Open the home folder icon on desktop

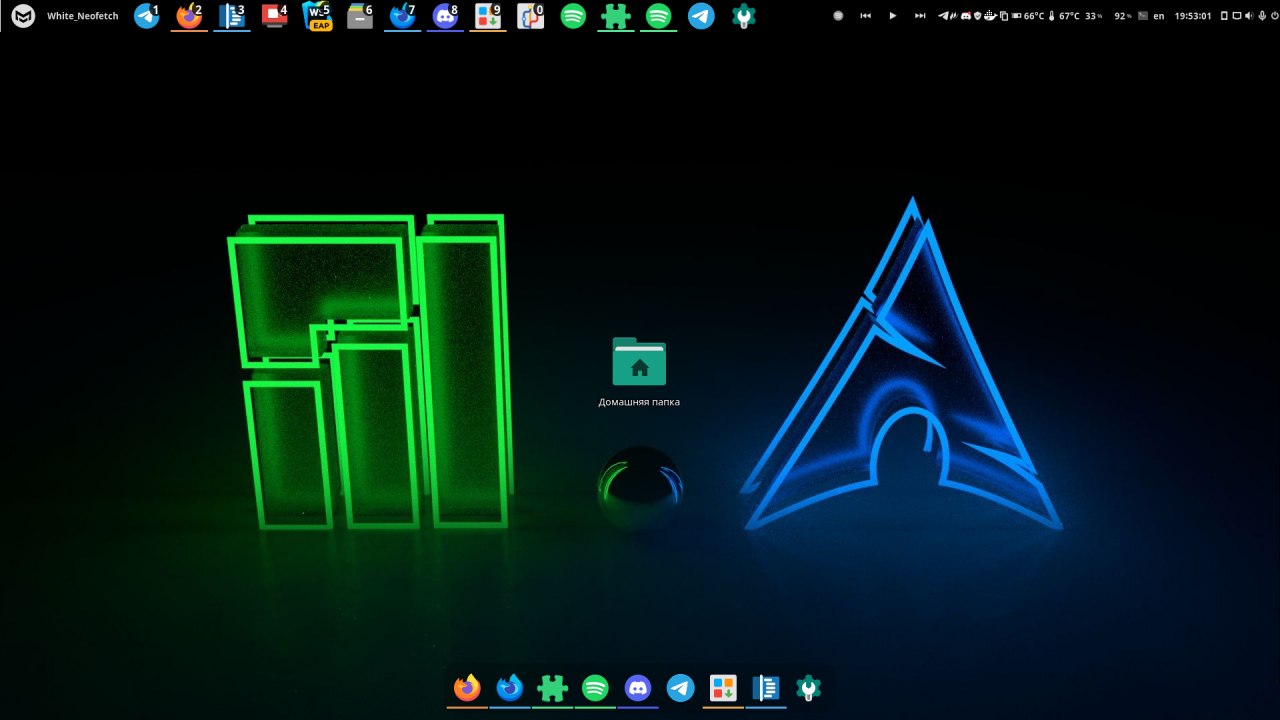pos(639,361)
